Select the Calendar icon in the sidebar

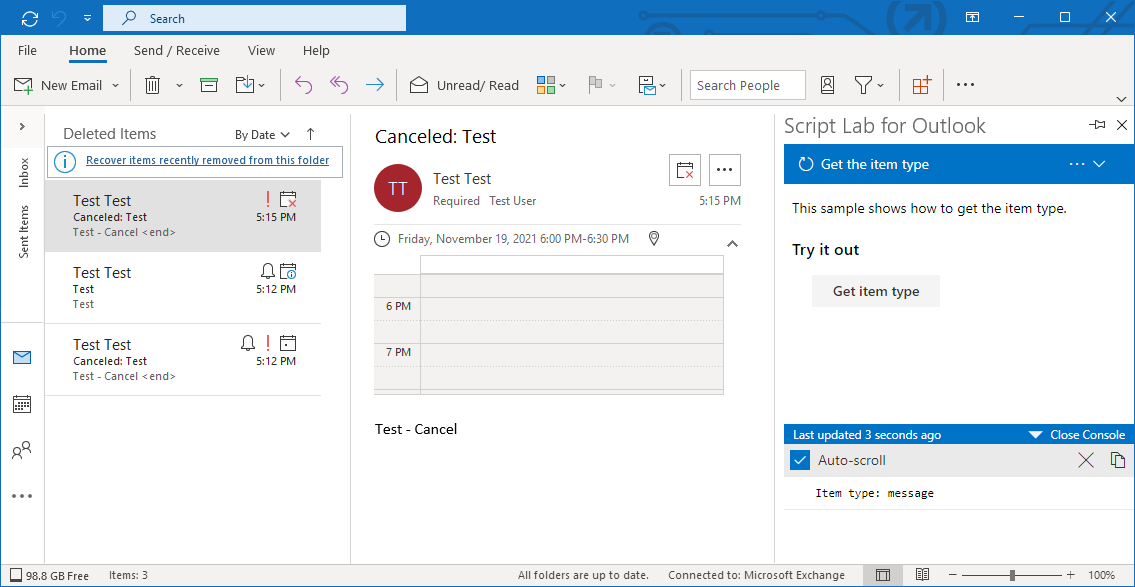point(22,404)
